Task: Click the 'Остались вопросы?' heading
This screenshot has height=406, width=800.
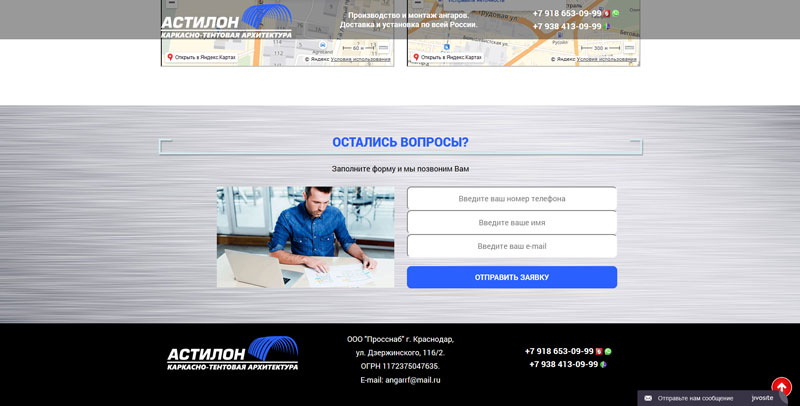Action: click(401, 142)
